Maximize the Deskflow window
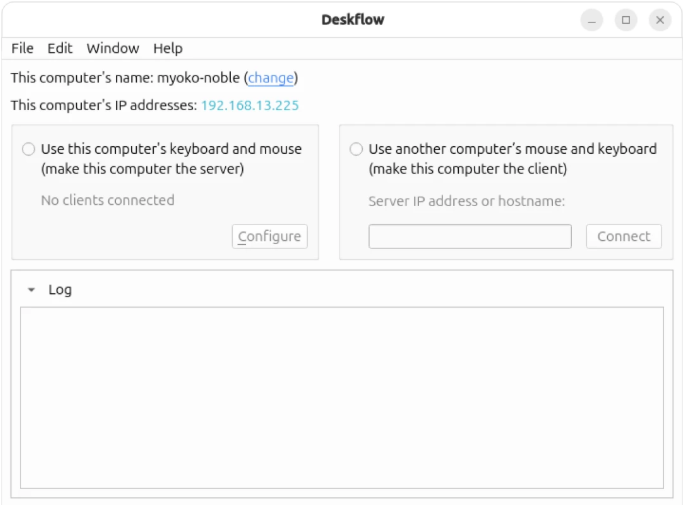Screen dimensions: 683x505 [x=626, y=20]
